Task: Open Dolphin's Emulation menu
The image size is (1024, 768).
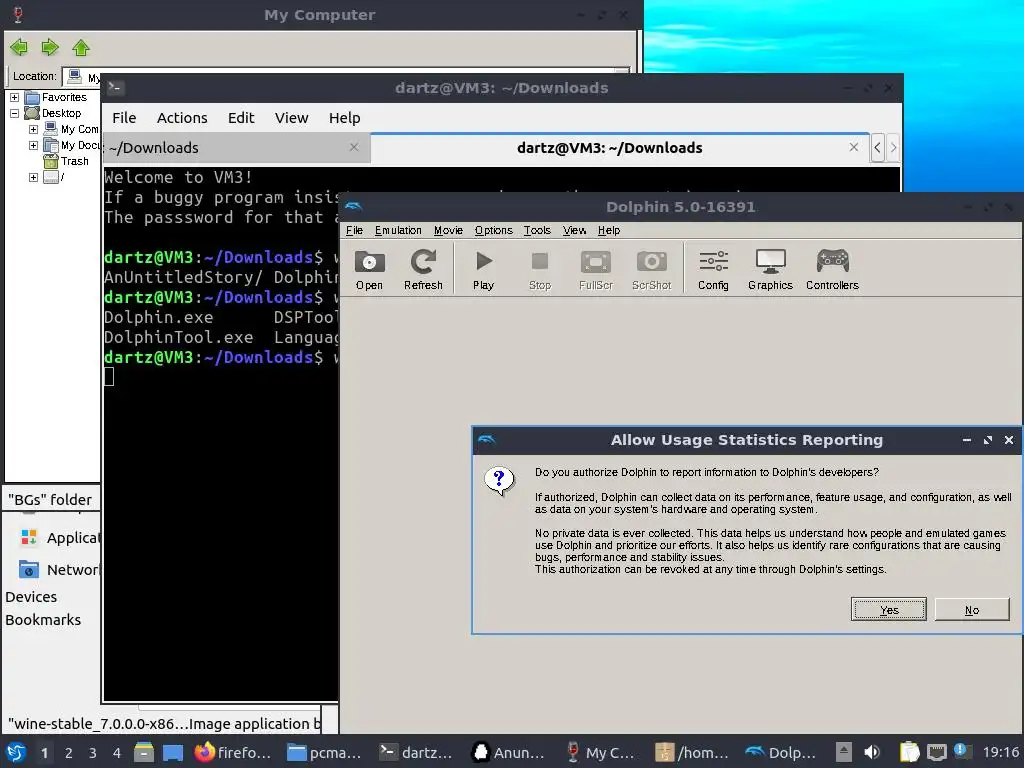Action: (x=398, y=231)
